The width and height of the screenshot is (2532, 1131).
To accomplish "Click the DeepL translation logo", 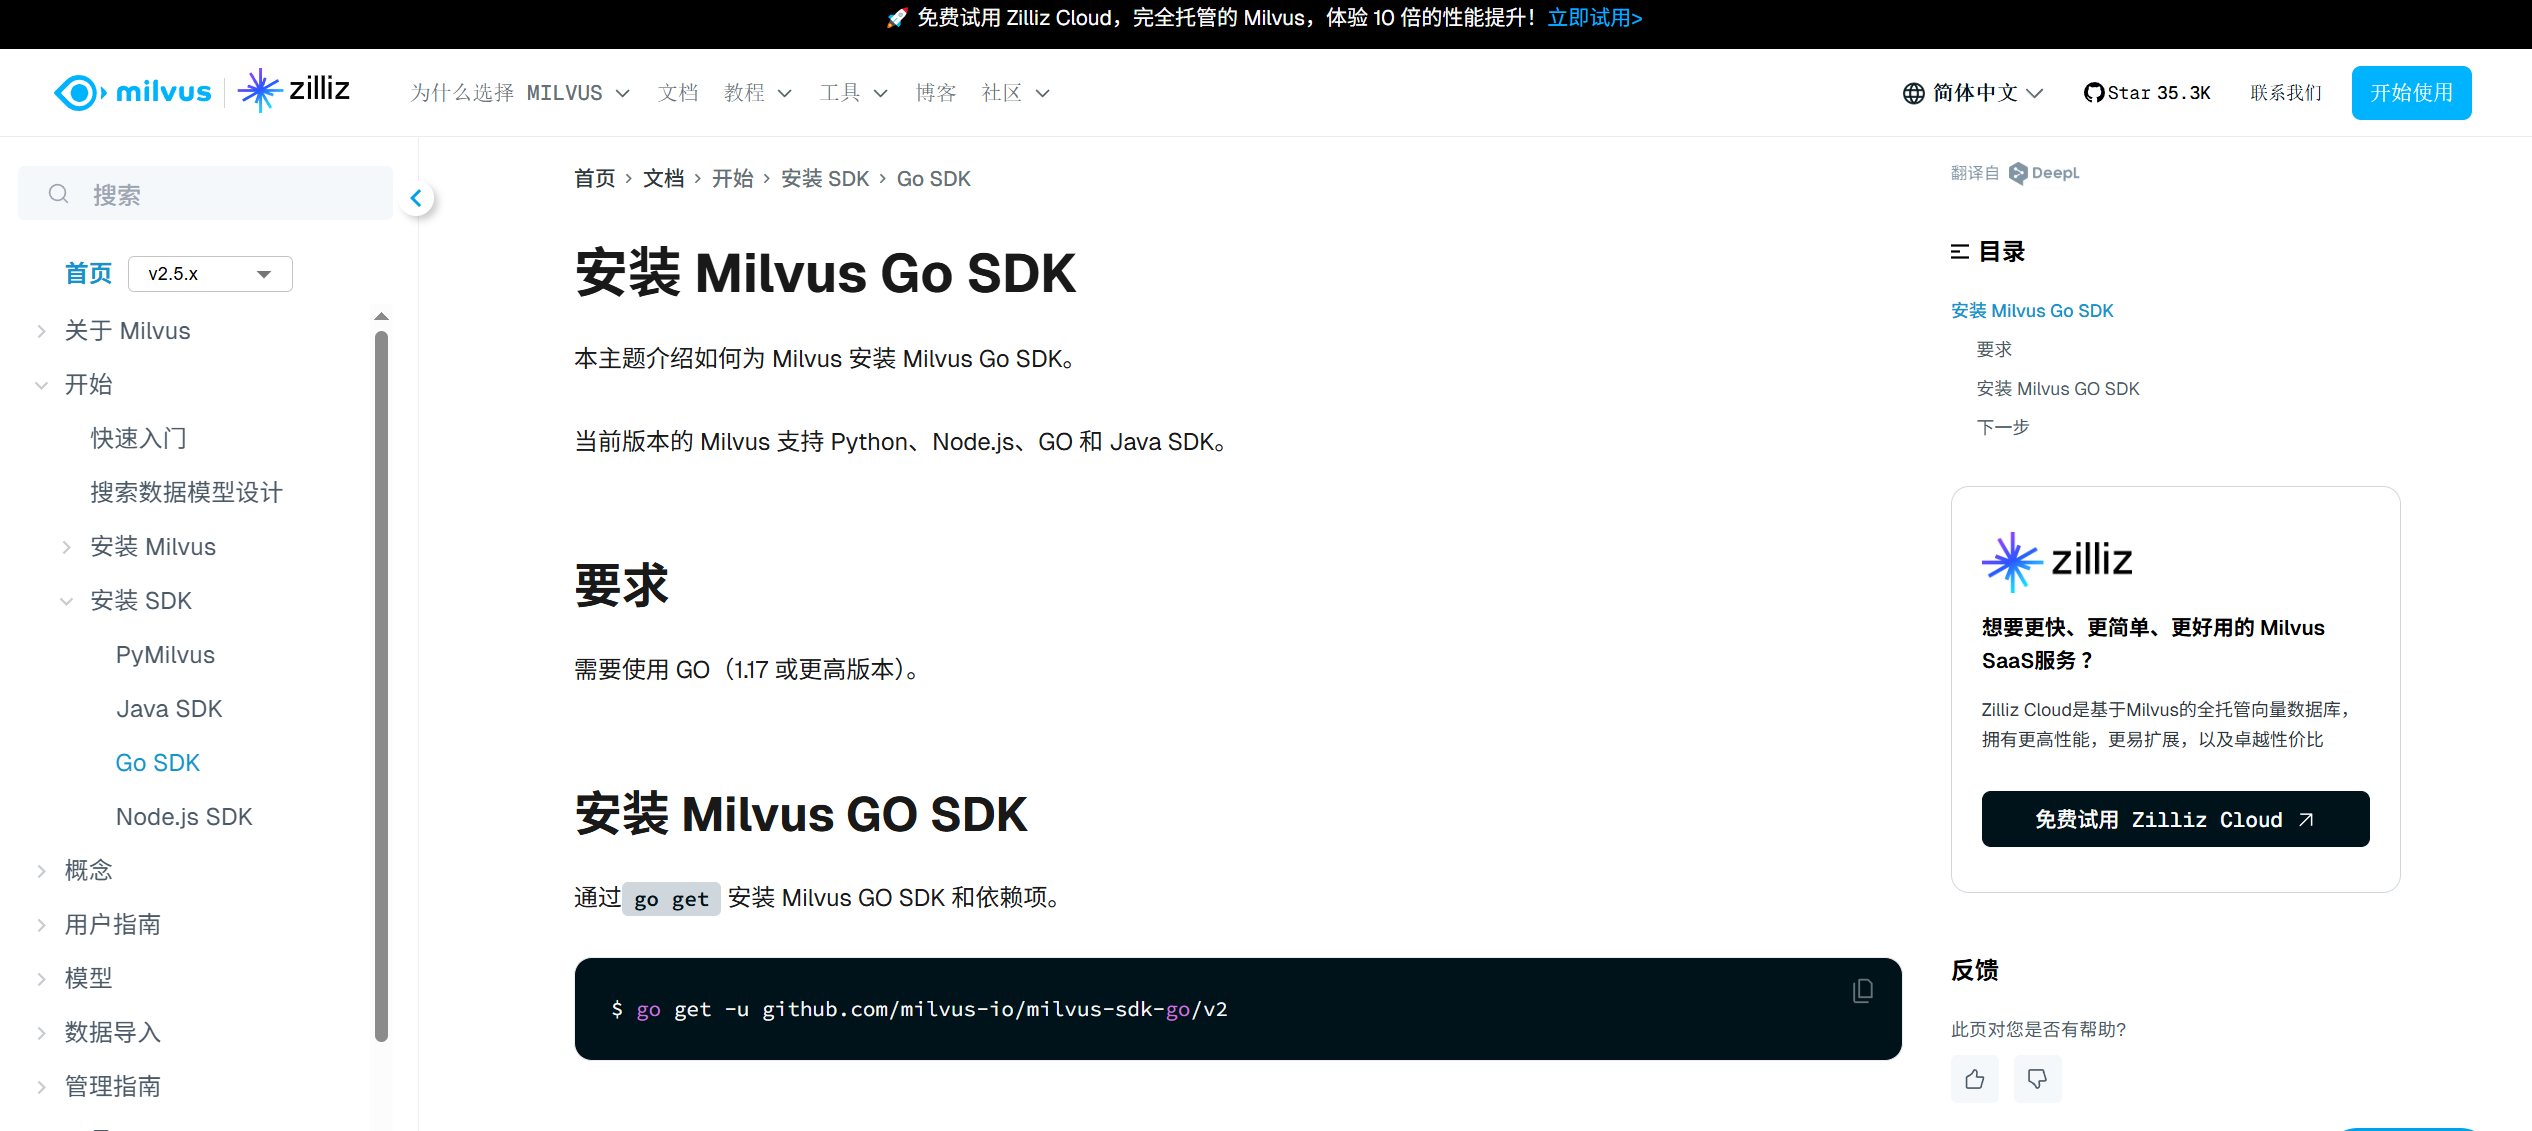I will 2044,173.
